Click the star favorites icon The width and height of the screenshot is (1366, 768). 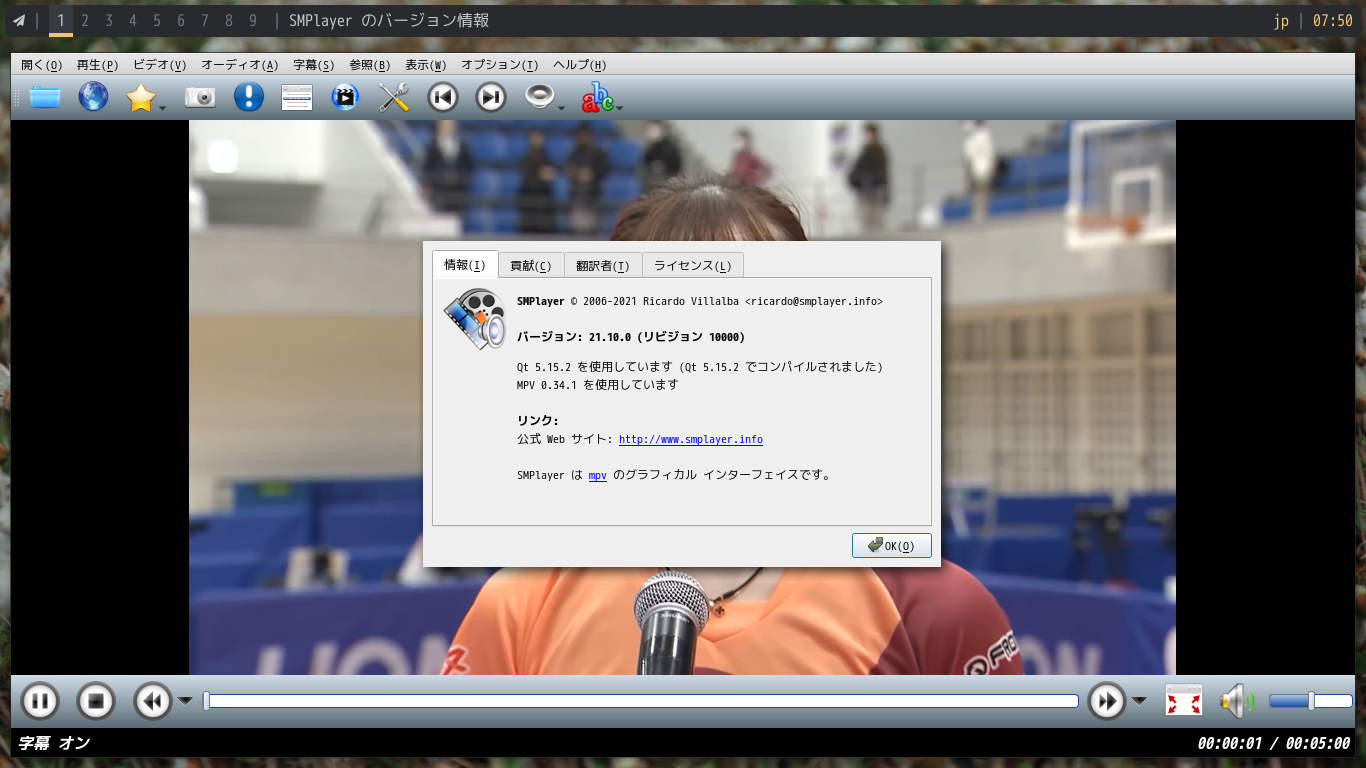click(x=141, y=97)
